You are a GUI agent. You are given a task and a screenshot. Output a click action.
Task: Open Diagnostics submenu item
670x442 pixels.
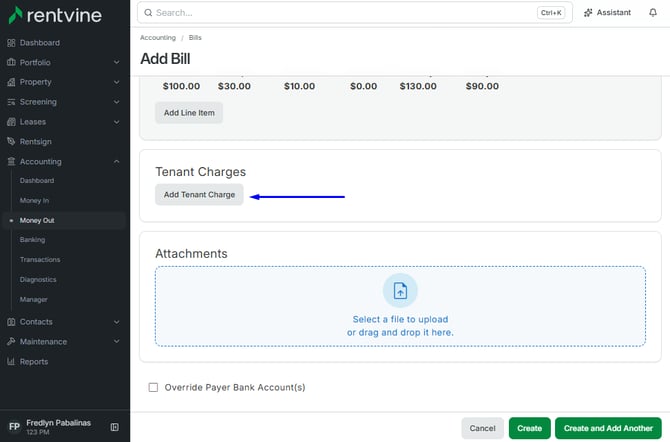tap(38, 280)
